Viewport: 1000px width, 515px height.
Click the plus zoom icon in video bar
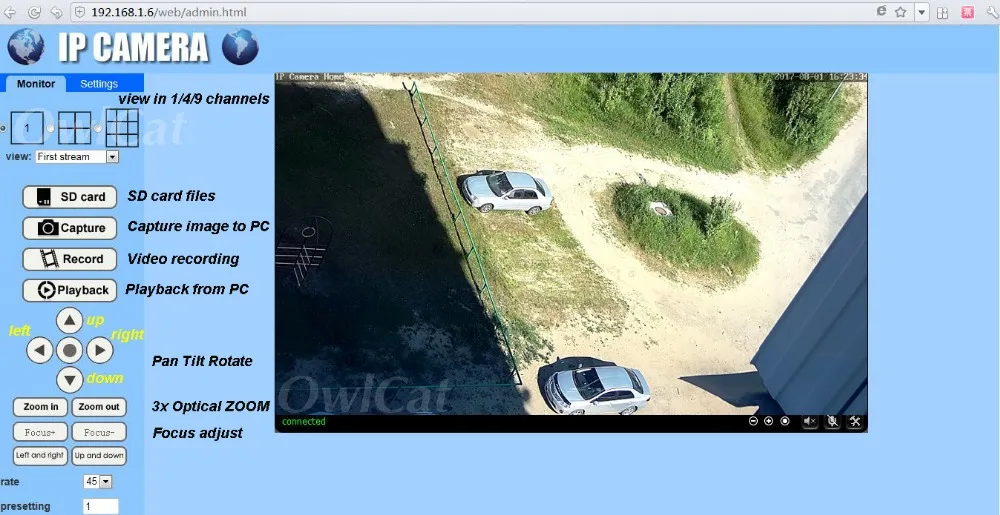[768, 421]
